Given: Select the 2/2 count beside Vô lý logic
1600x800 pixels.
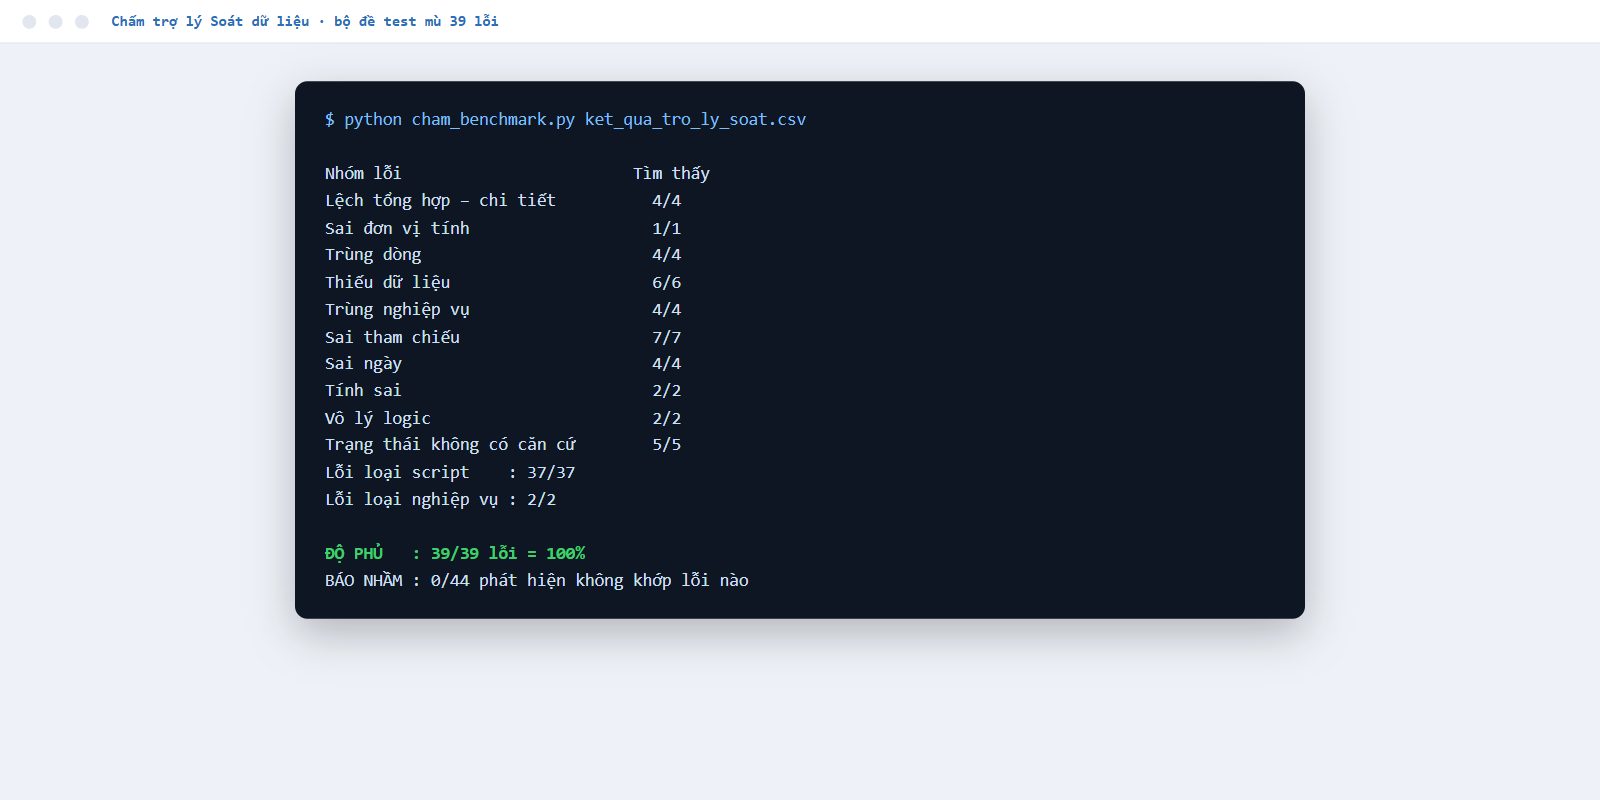Looking at the screenshot, I should (666, 418).
